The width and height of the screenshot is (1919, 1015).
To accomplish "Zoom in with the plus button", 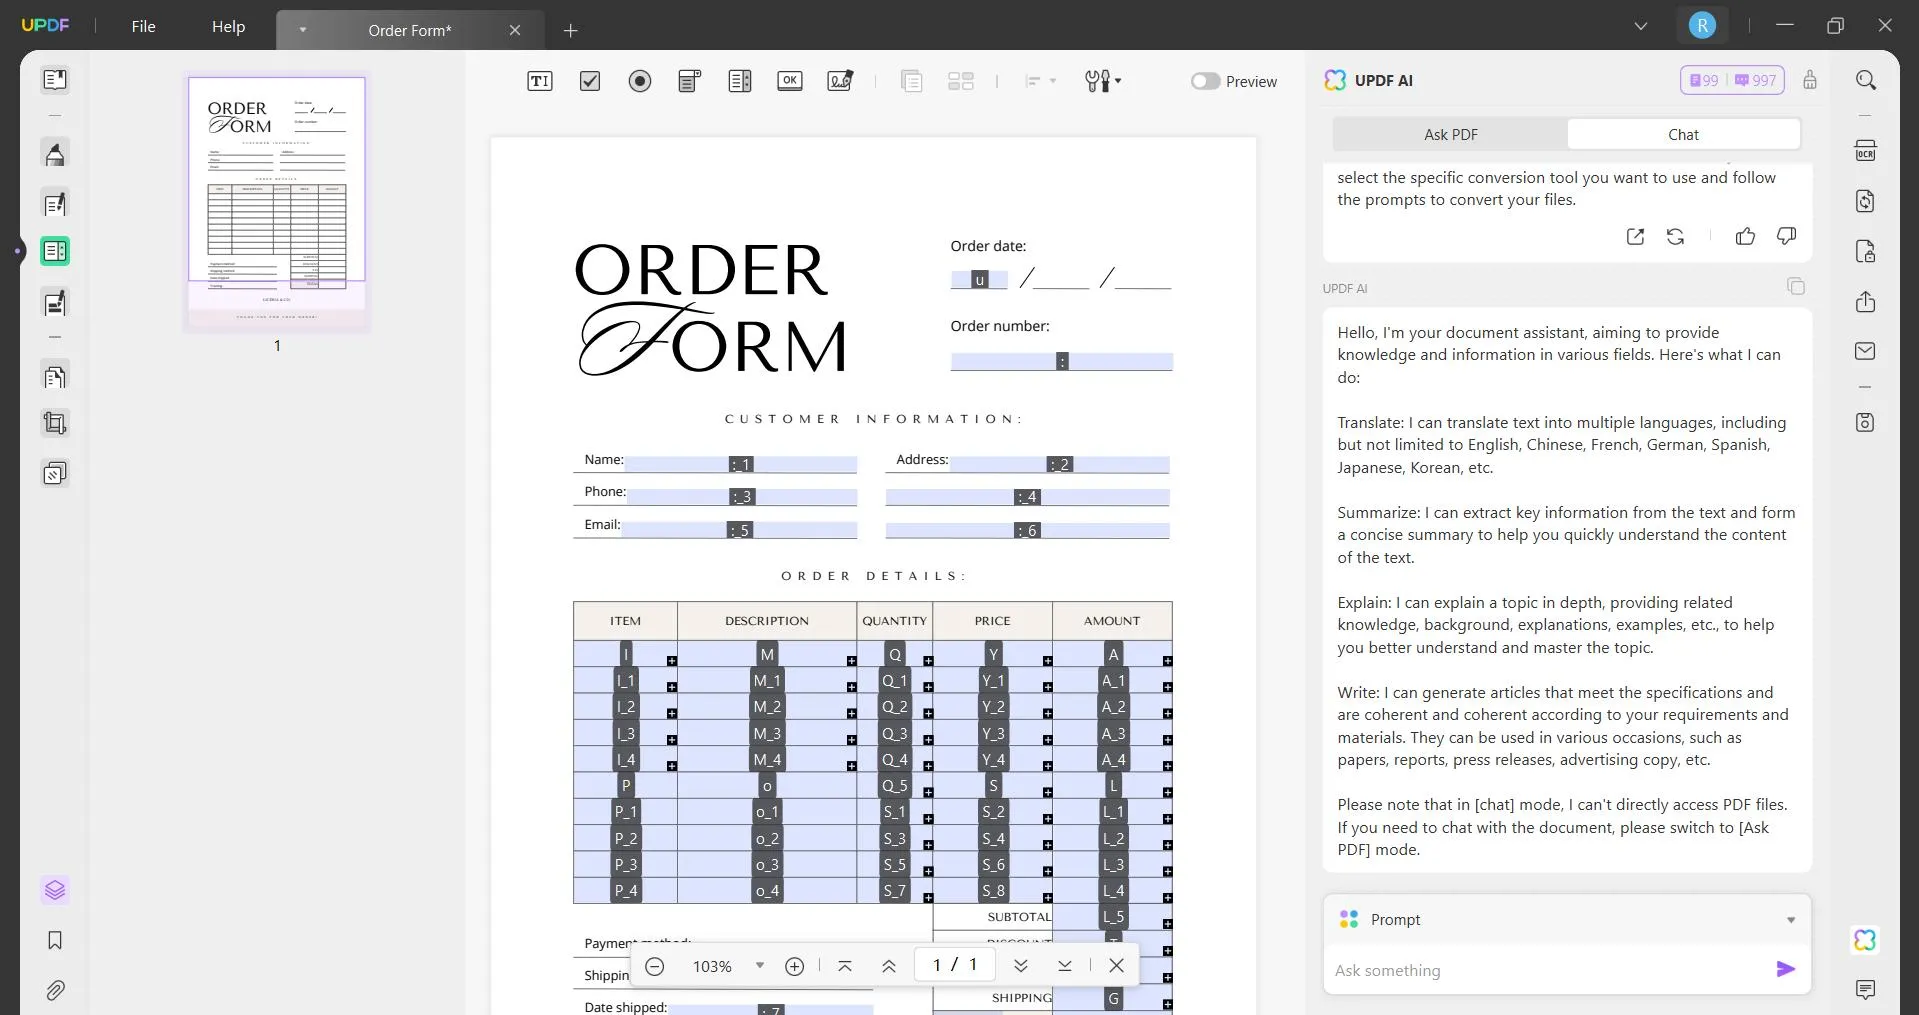I will coord(794,966).
